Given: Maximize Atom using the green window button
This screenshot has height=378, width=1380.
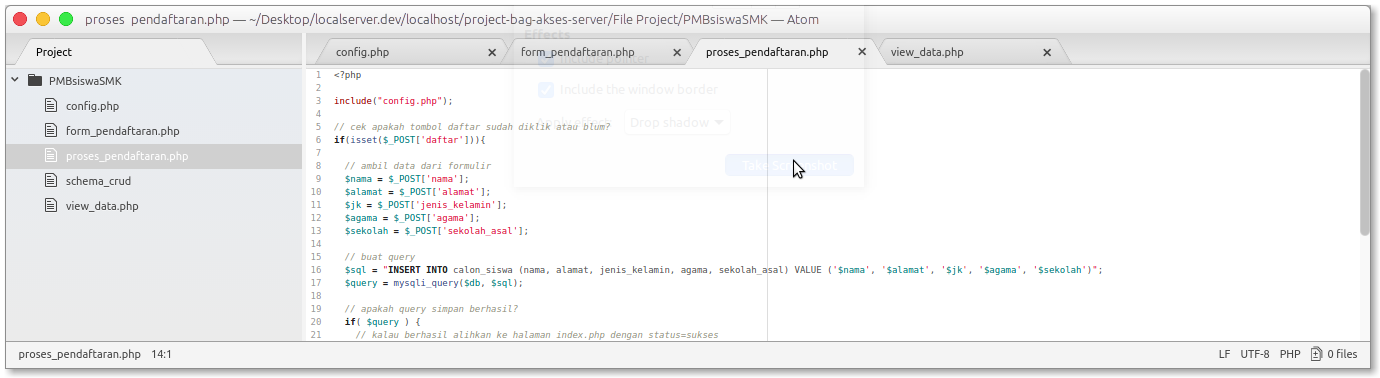Looking at the screenshot, I should pos(66,19).
